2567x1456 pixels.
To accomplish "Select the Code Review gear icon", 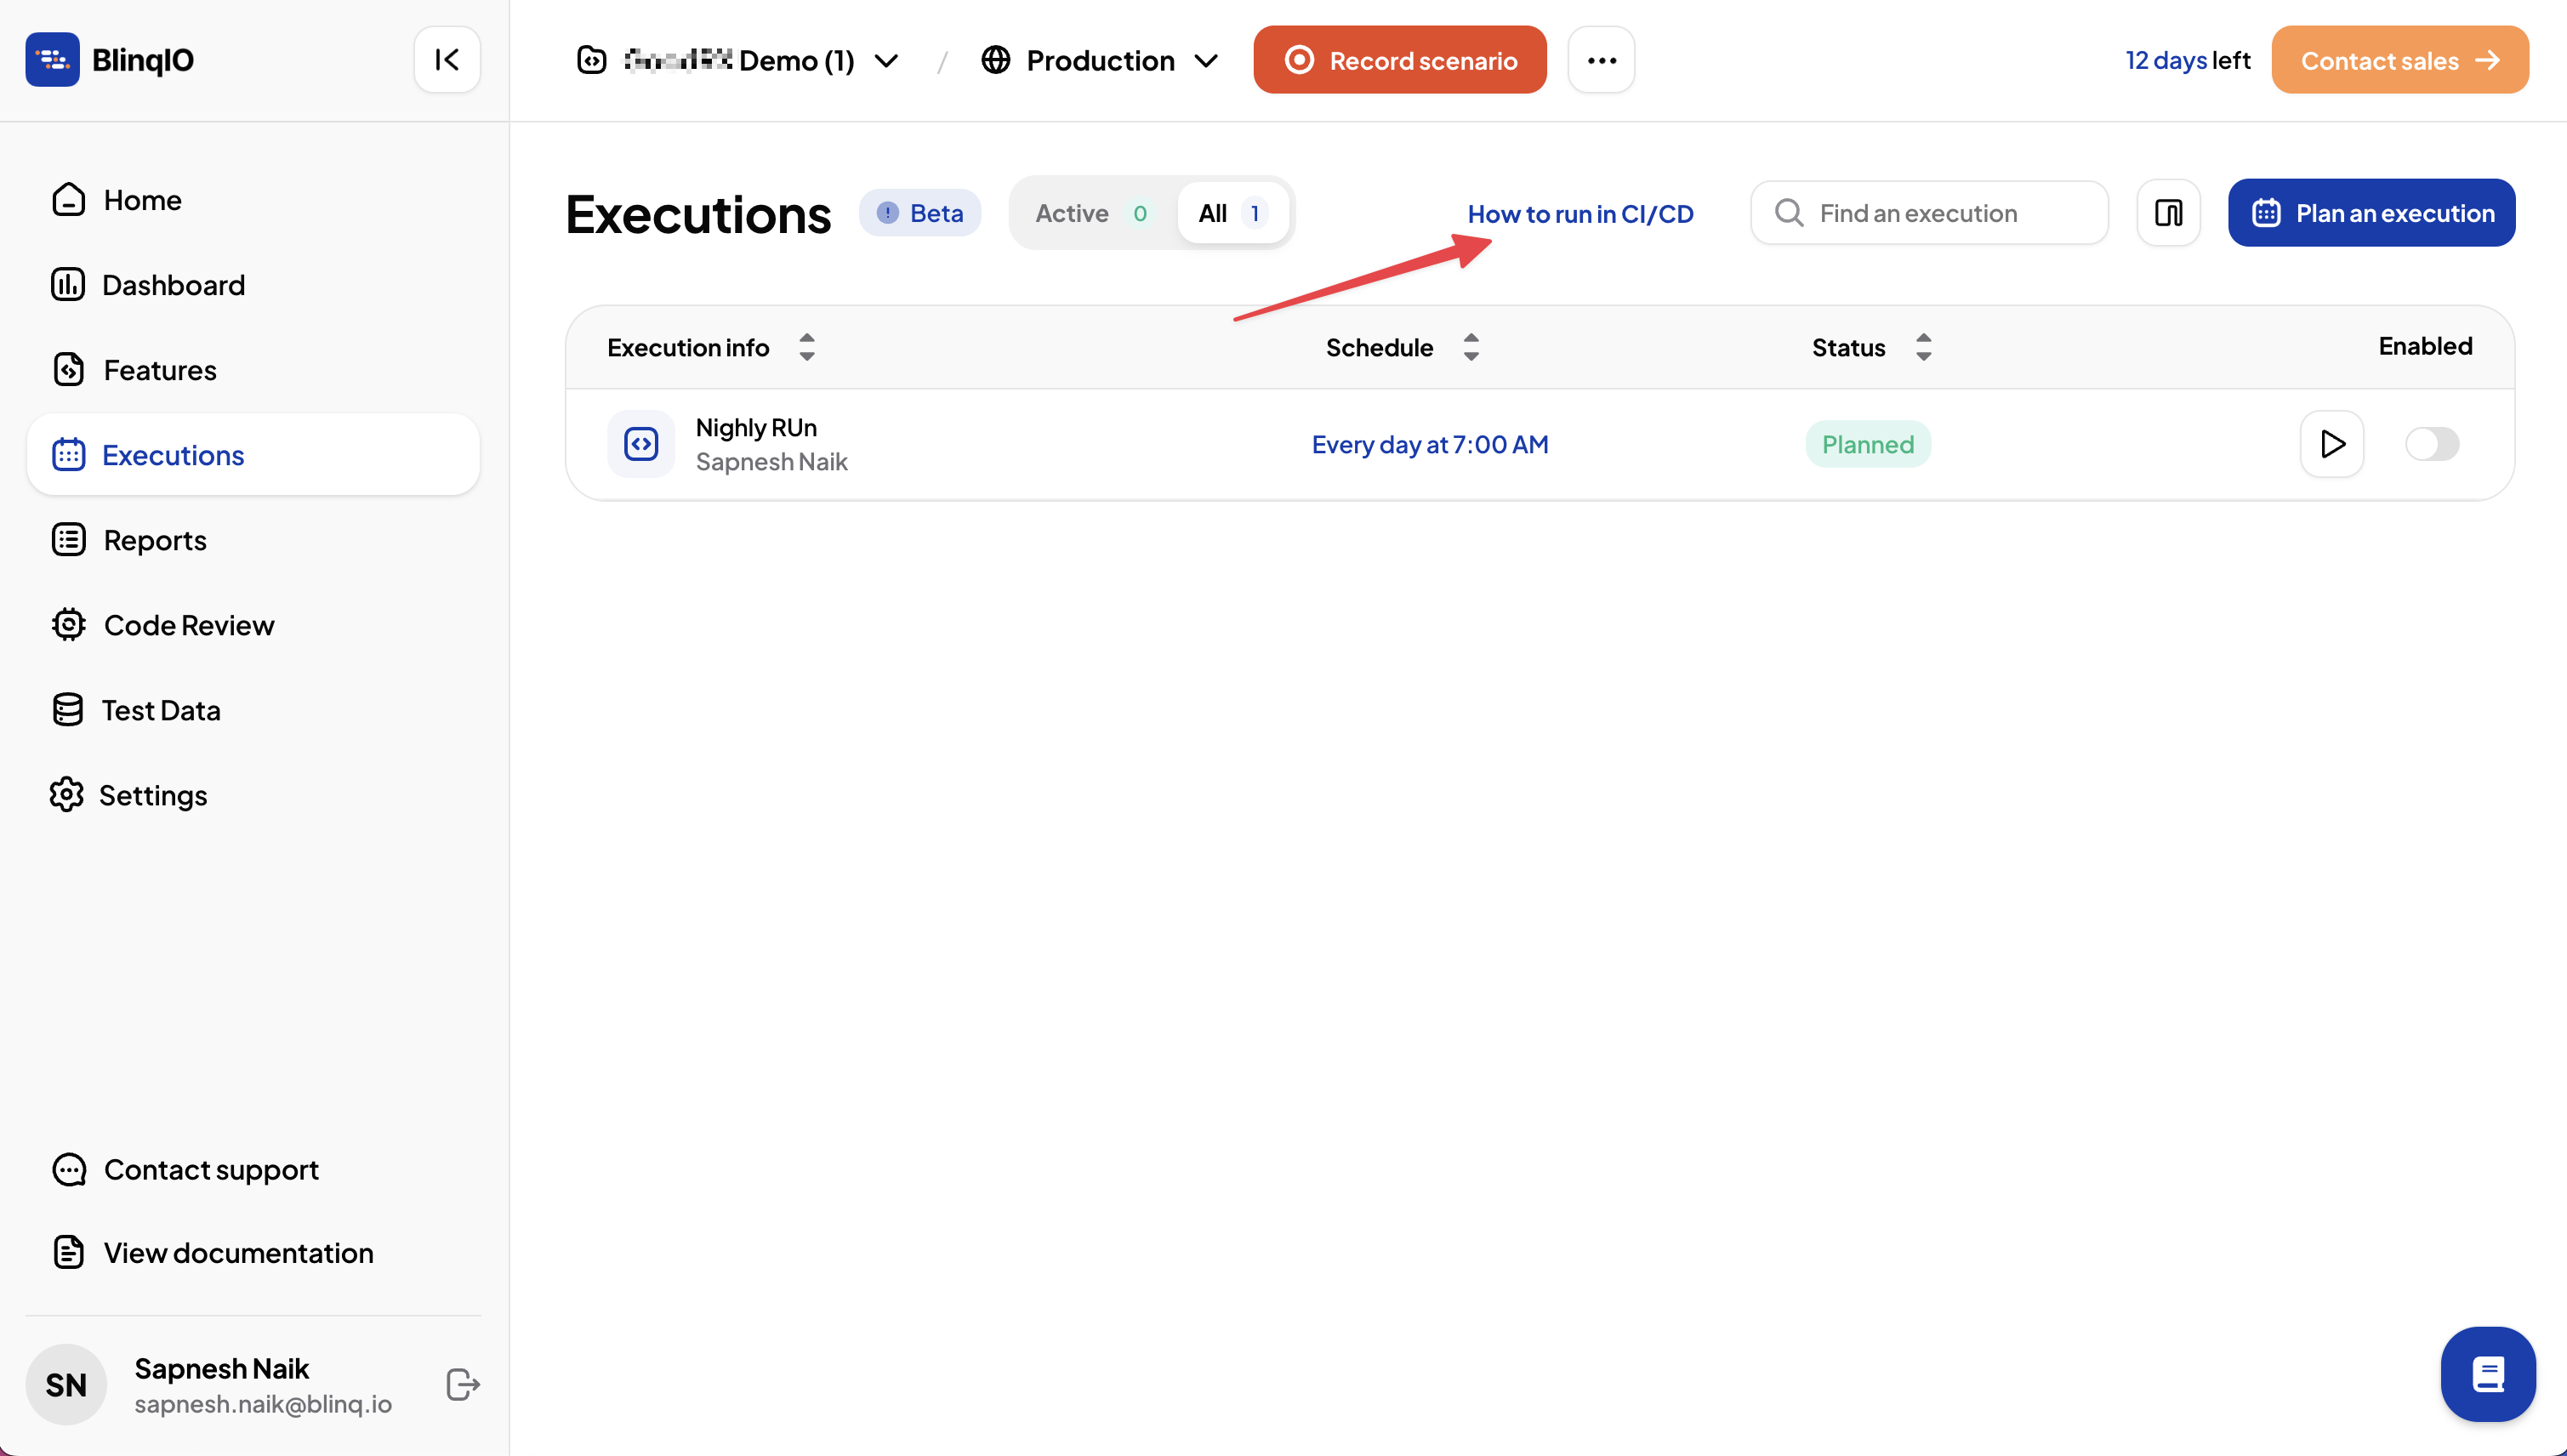I will (x=67, y=624).
